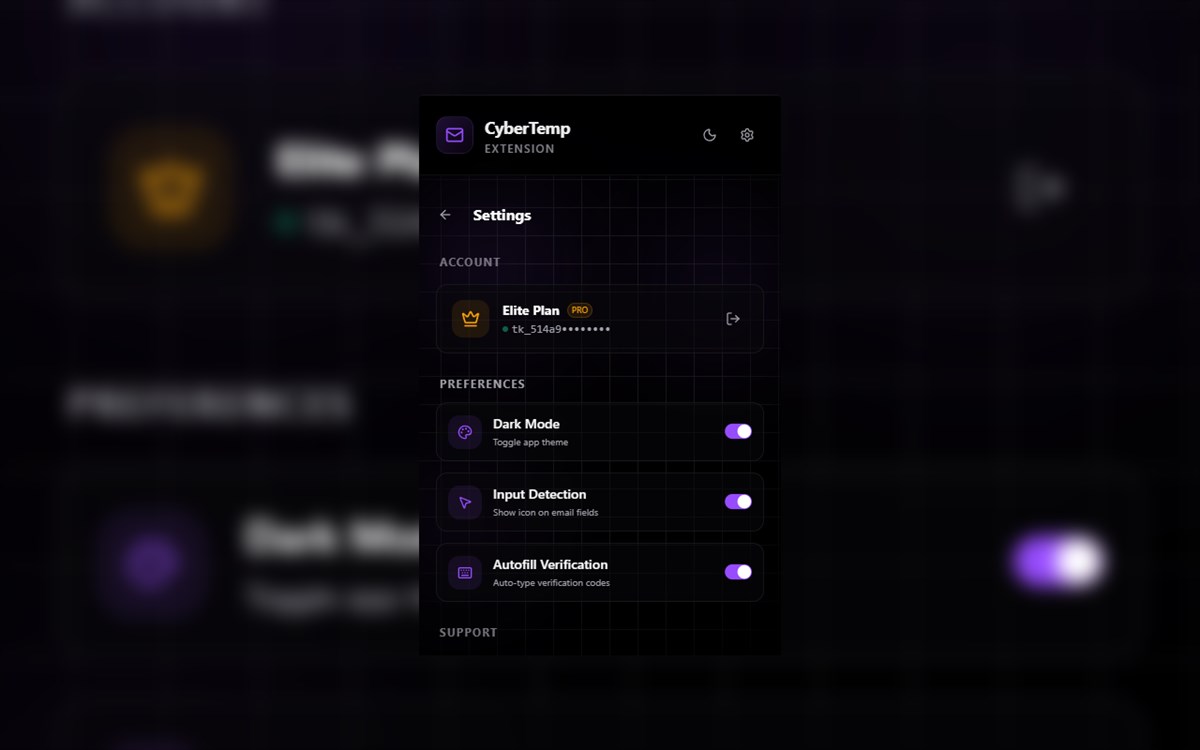Screen dimensions: 1200x750
Task: Turn off the Input Detection switch
Action: 738,501
